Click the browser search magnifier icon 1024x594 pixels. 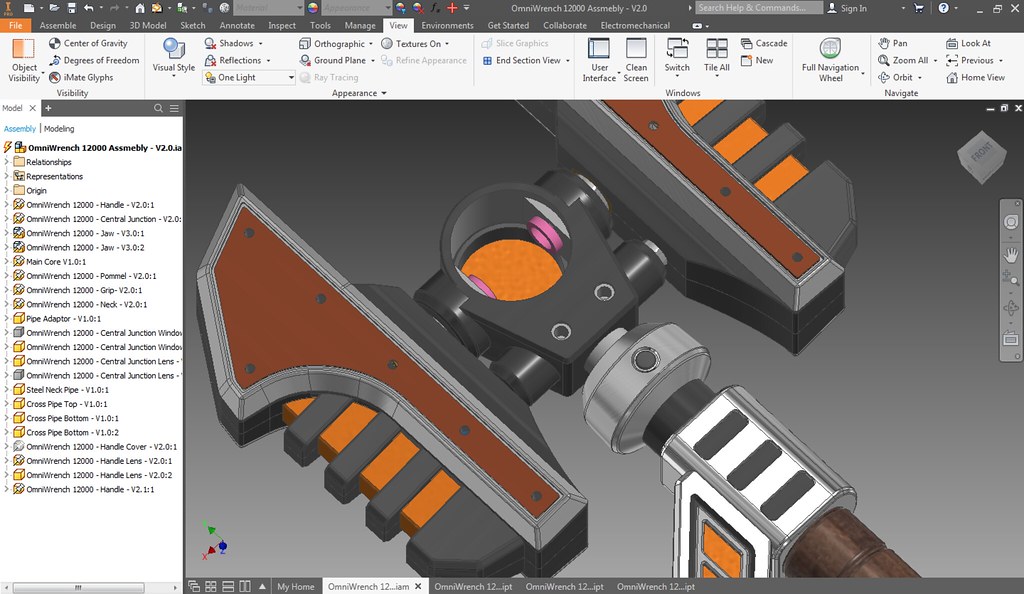(x=159, y=108)
